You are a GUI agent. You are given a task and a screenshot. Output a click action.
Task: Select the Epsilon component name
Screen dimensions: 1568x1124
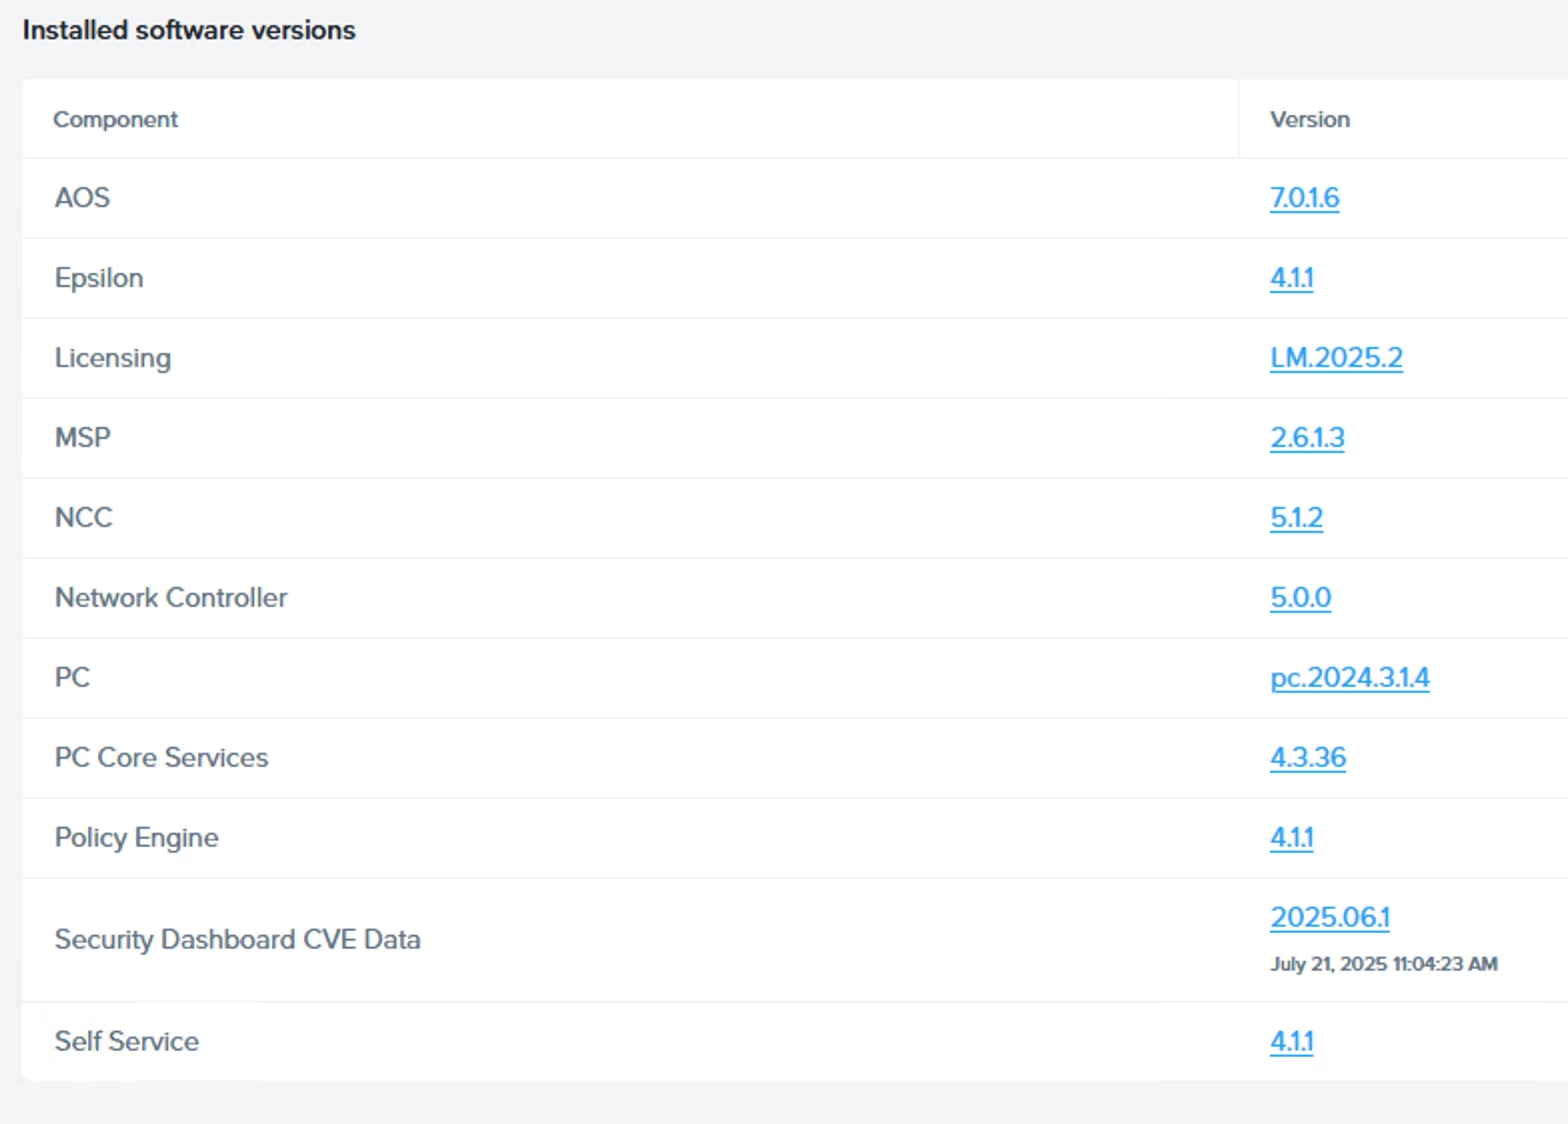(99, 278)
